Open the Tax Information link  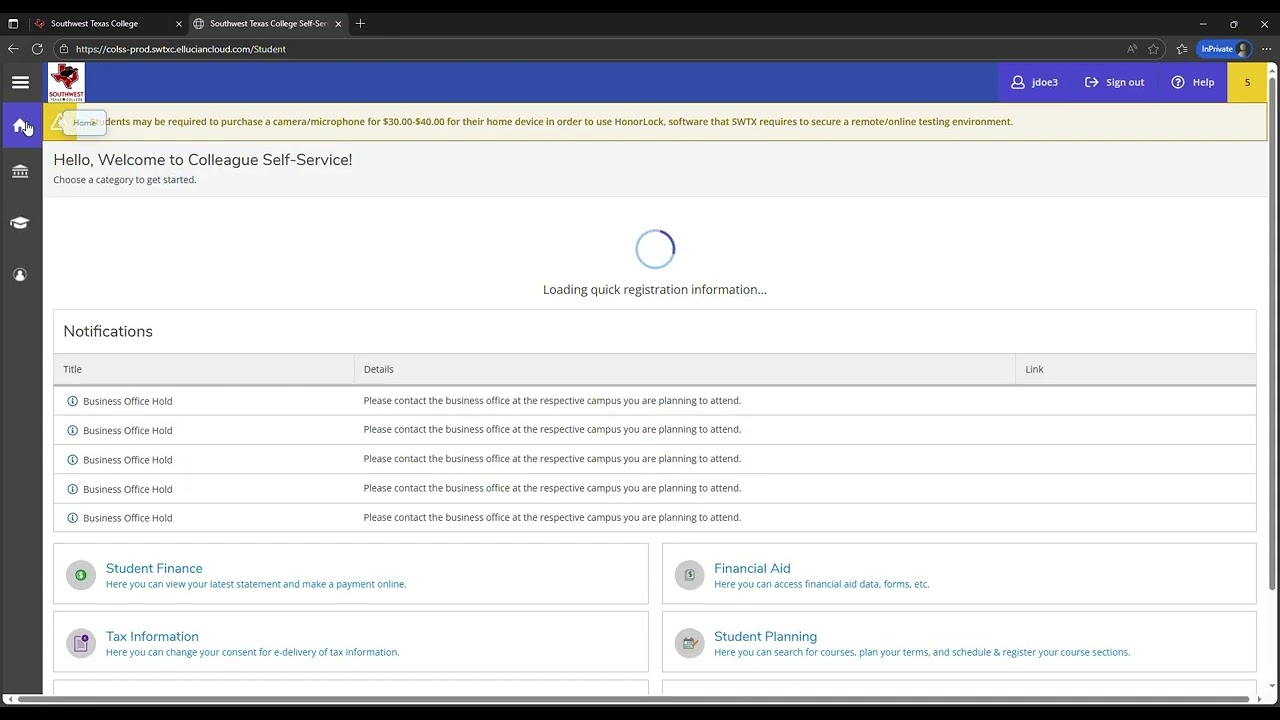[x=152, y=636]
